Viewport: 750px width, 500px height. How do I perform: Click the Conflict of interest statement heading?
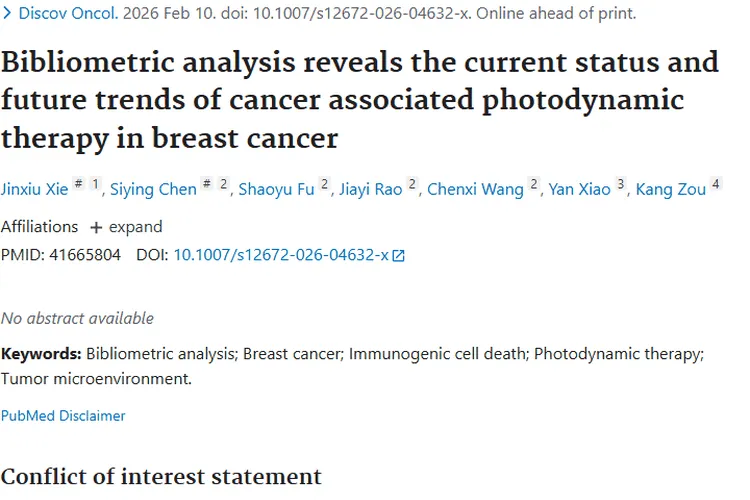click(x=161, y=476)
